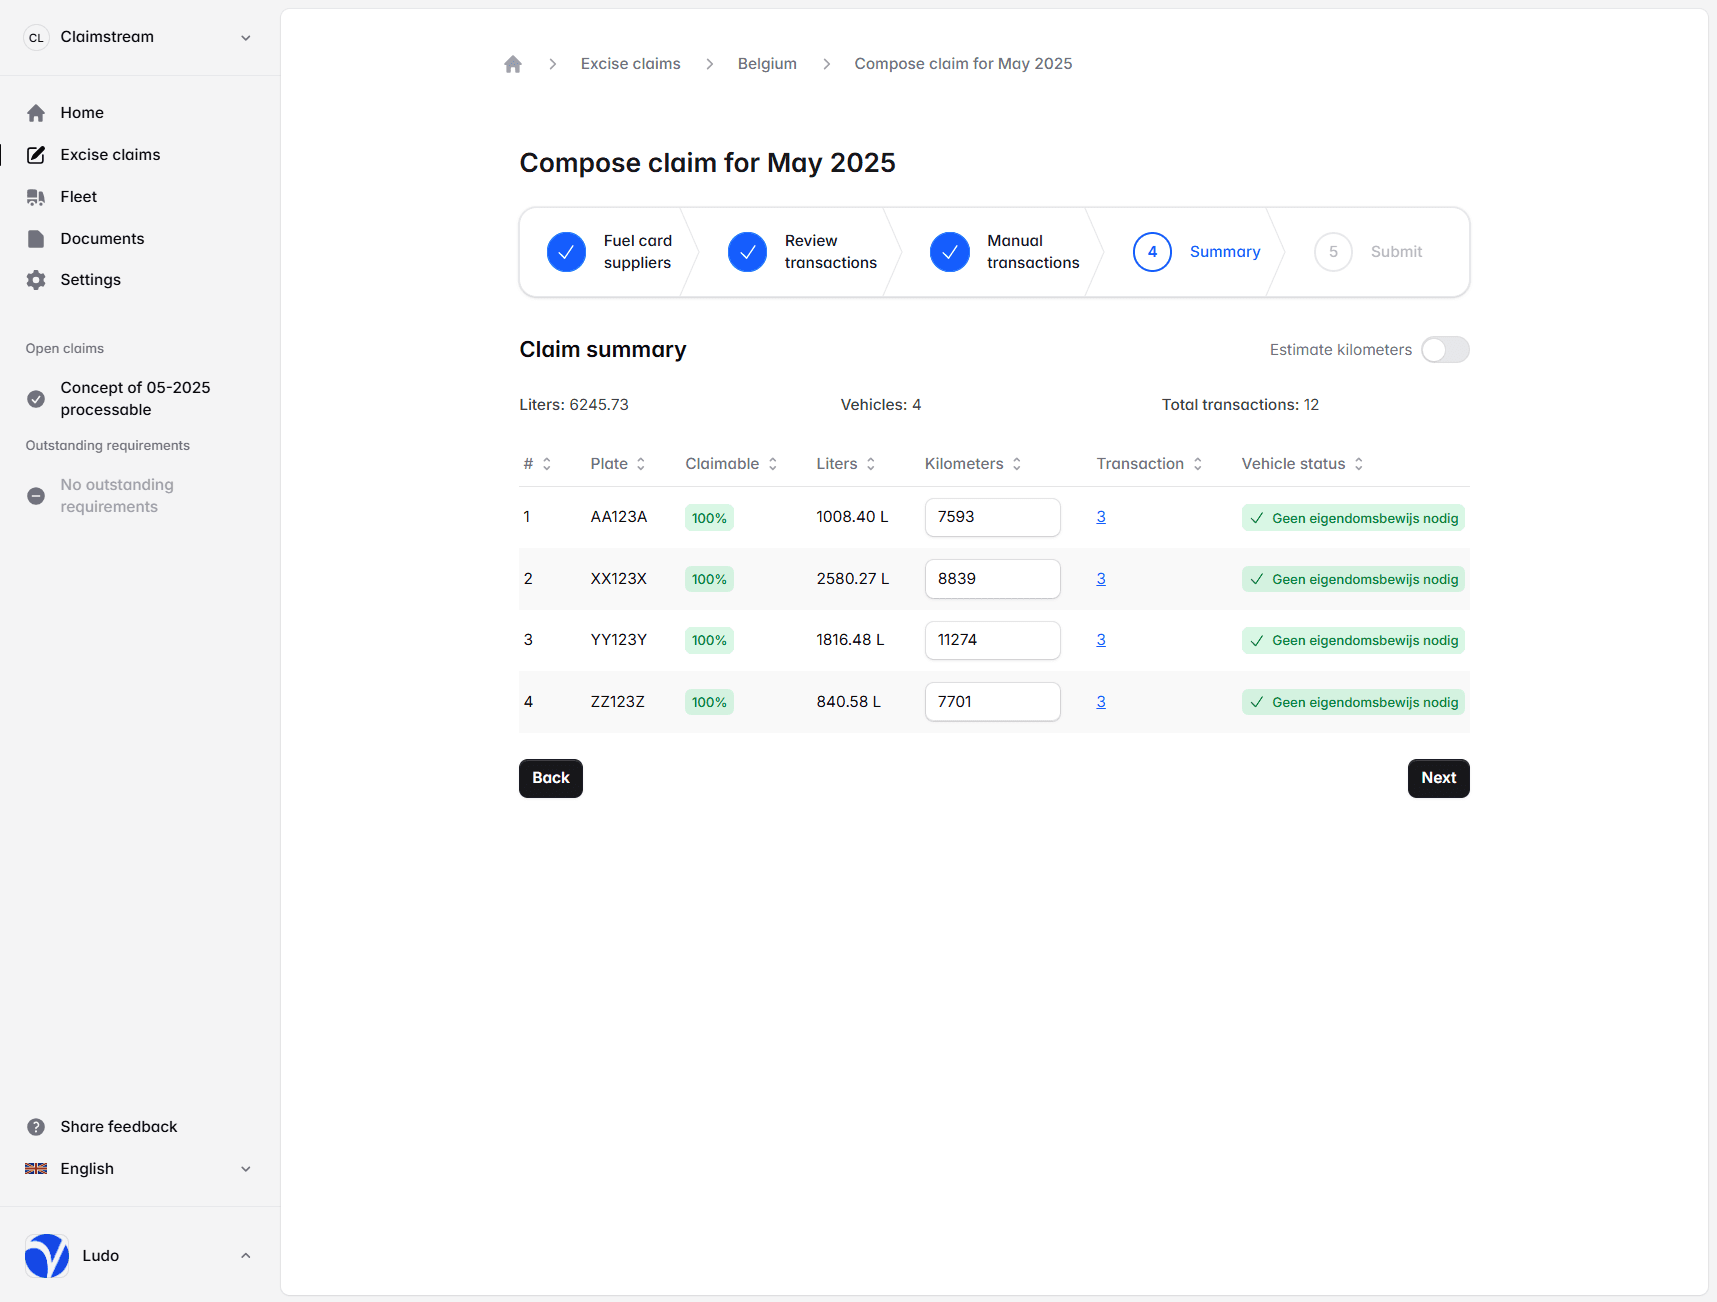Open the English language selector
The height and width of the screenshot is (1302, 1717).
point(138,1169)
